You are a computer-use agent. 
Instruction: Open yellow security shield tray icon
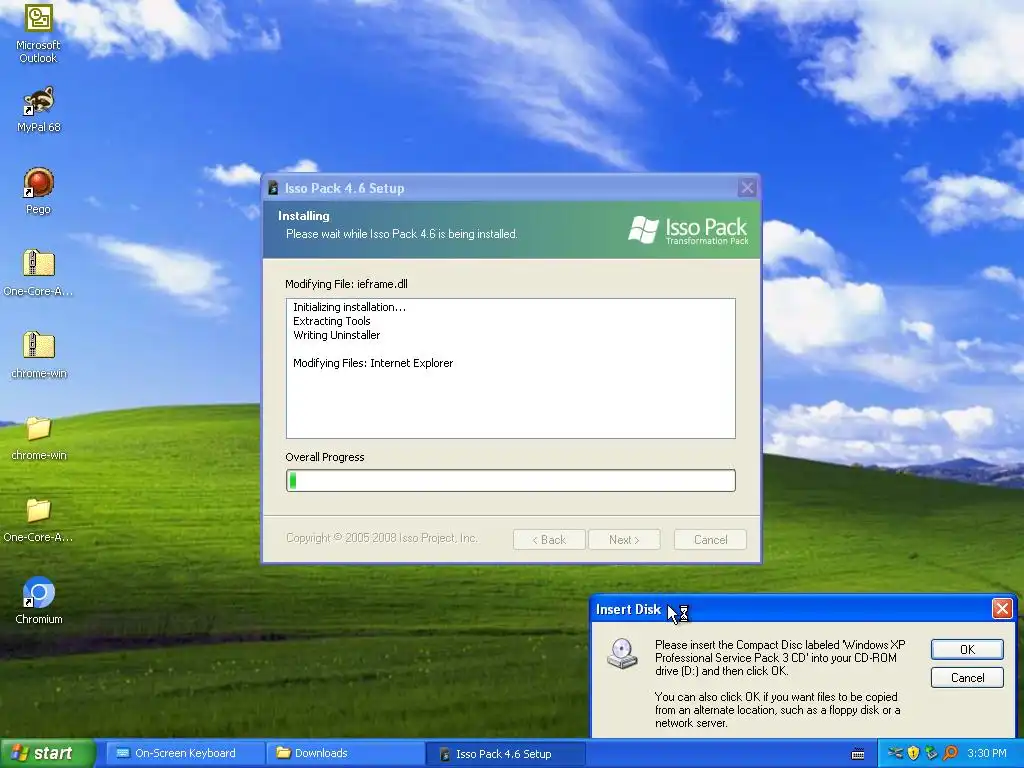(x=914, y=753)
